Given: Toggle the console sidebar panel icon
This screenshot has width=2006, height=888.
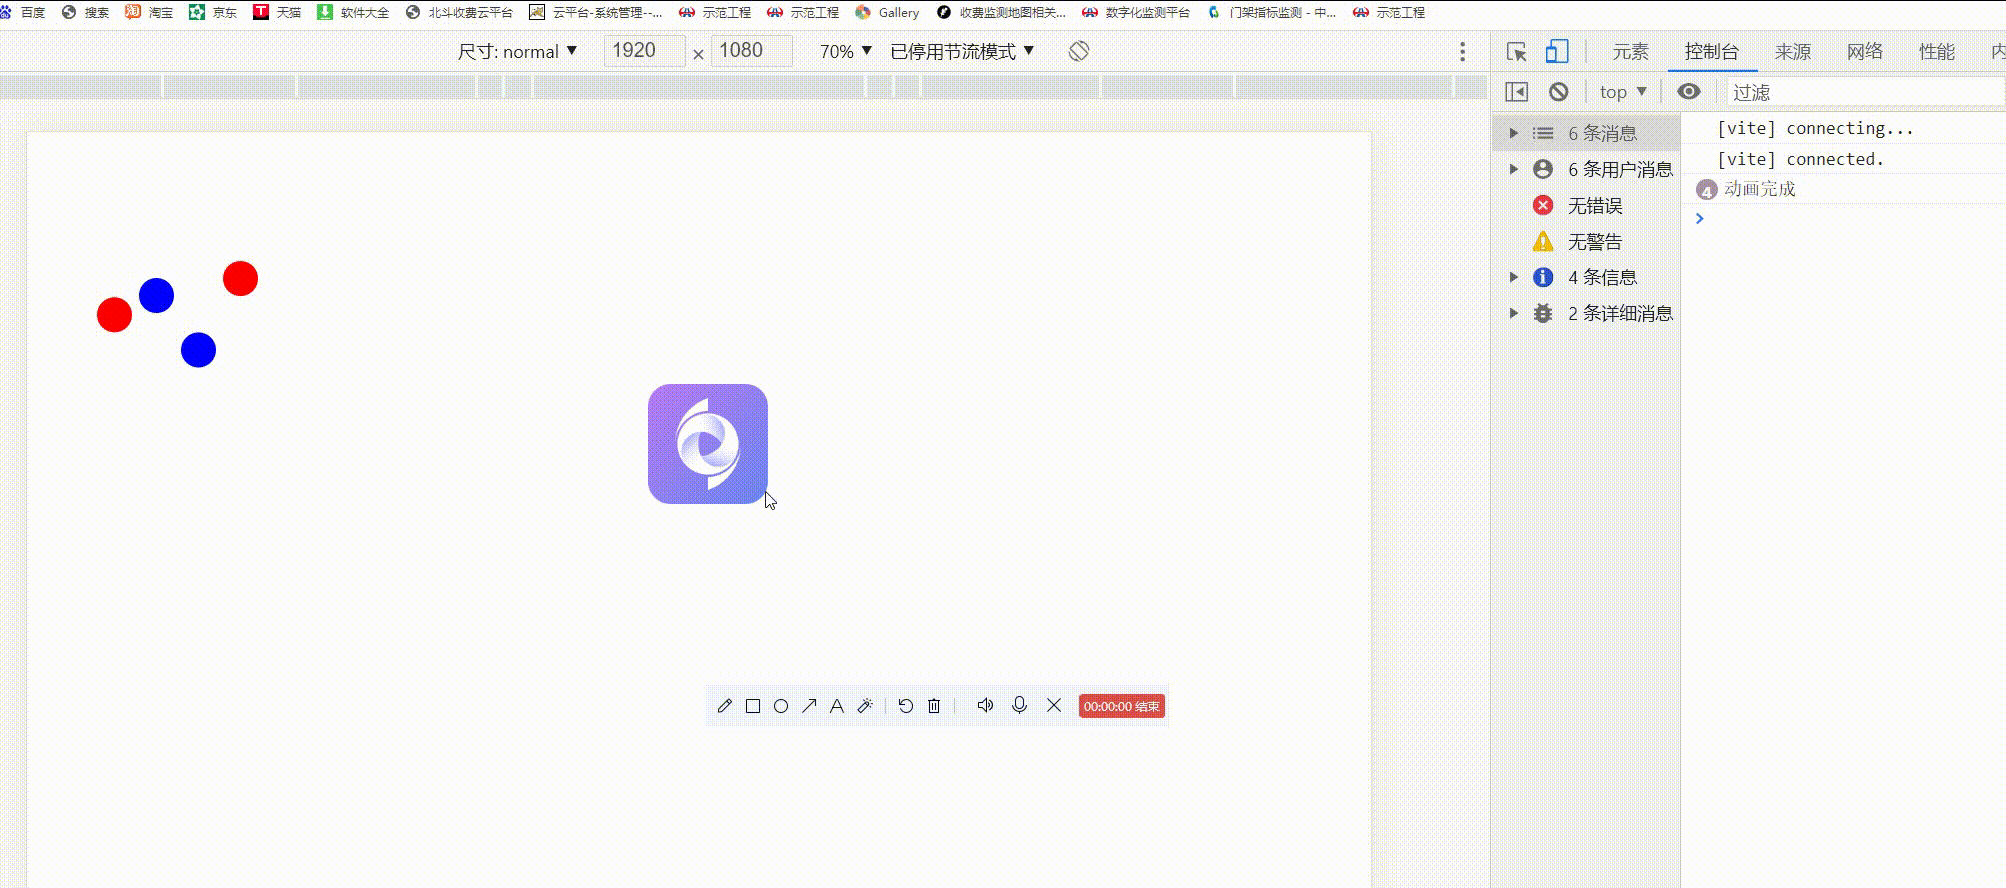Looking at the screenshot, I should click(1516, 92).
